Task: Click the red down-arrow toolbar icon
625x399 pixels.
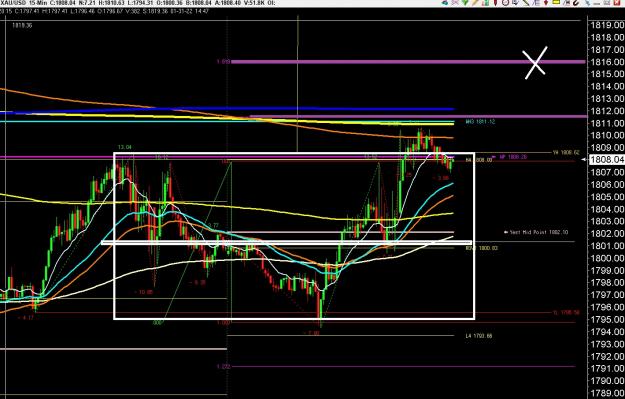Action: click(546, 2)
